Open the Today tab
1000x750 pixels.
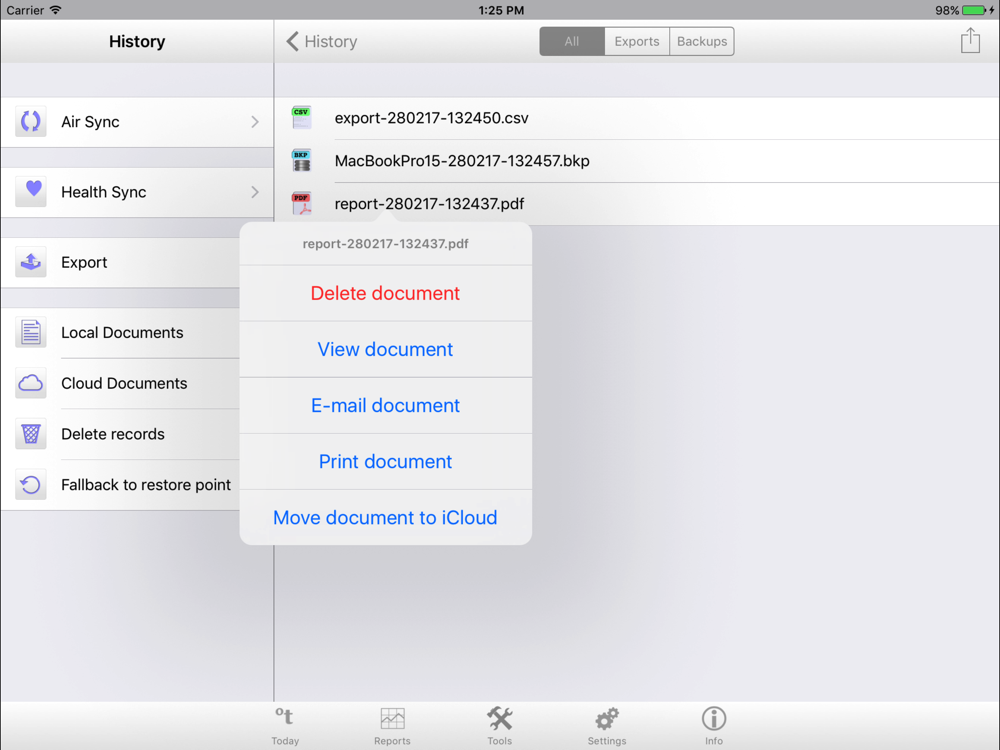point(285,726)
